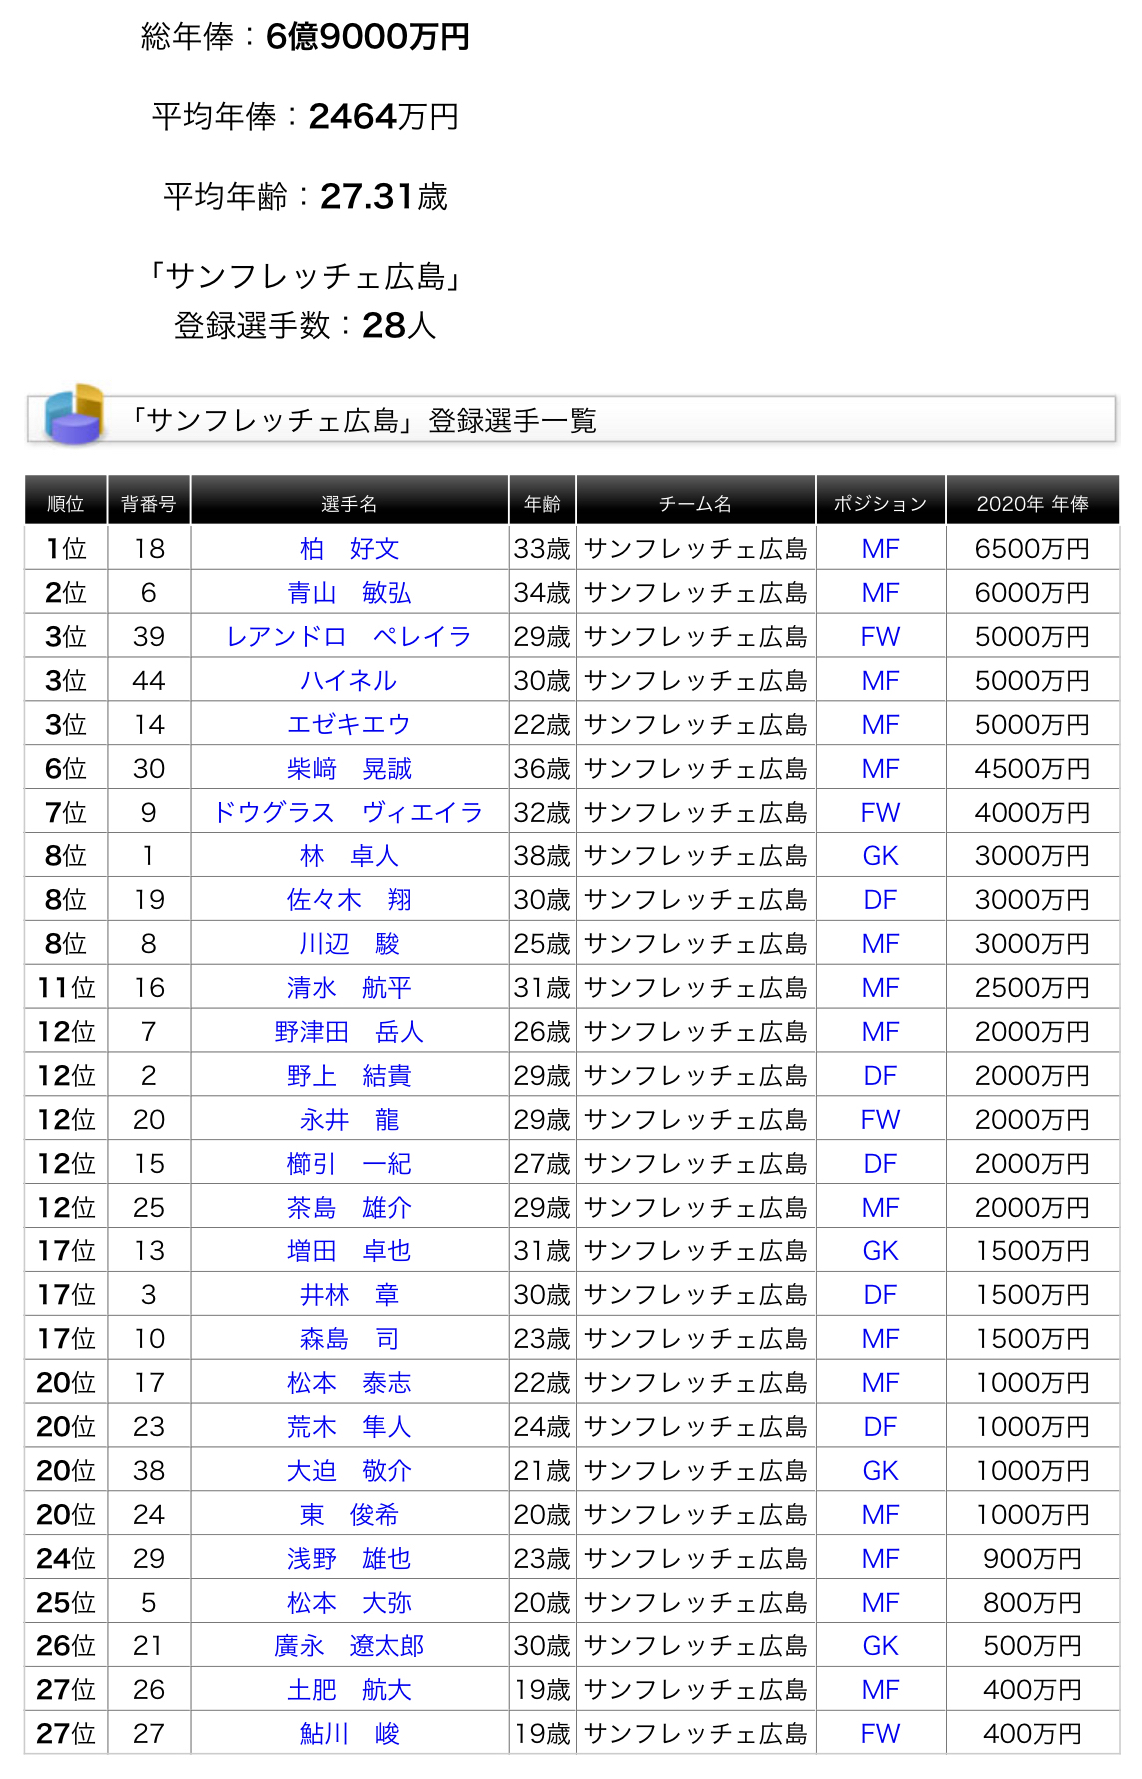Select the 38歳 age cell
Screen dimensions: 1142x1779
pos(542,856)
